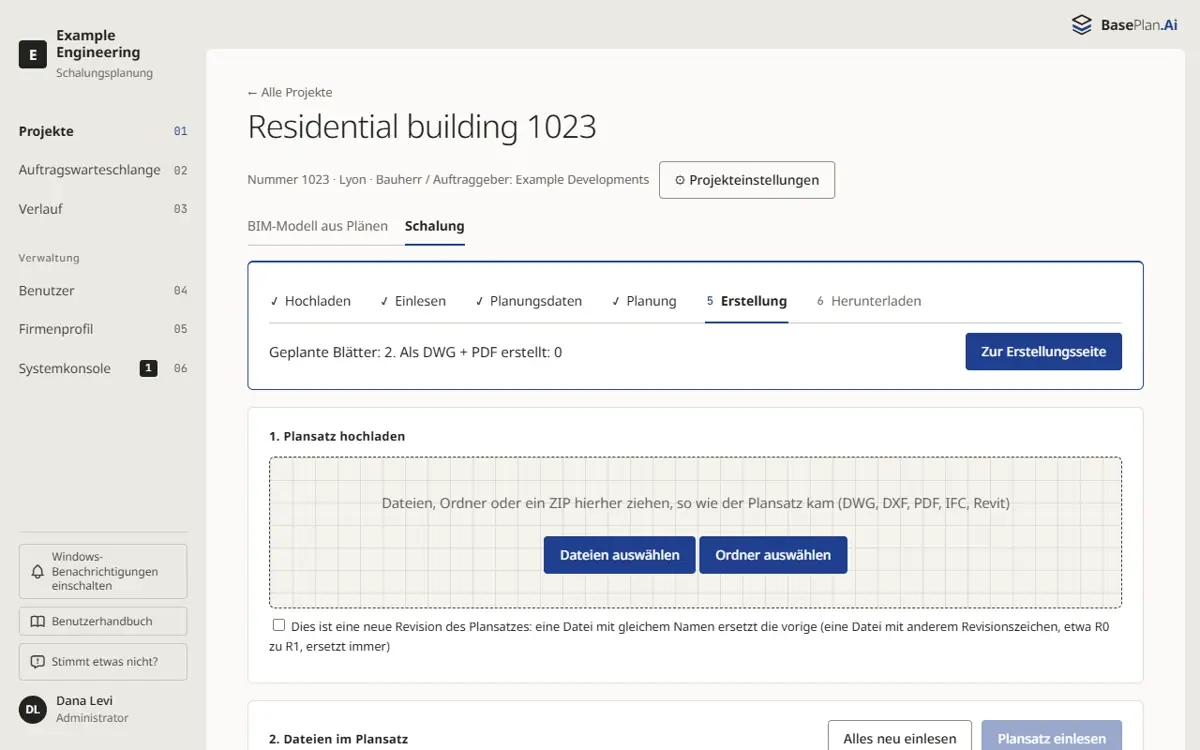Click the '1. Plansatz hochladen' heading
The height and width of the screenshot is (750, 1200).
click(x=337, y=436)
